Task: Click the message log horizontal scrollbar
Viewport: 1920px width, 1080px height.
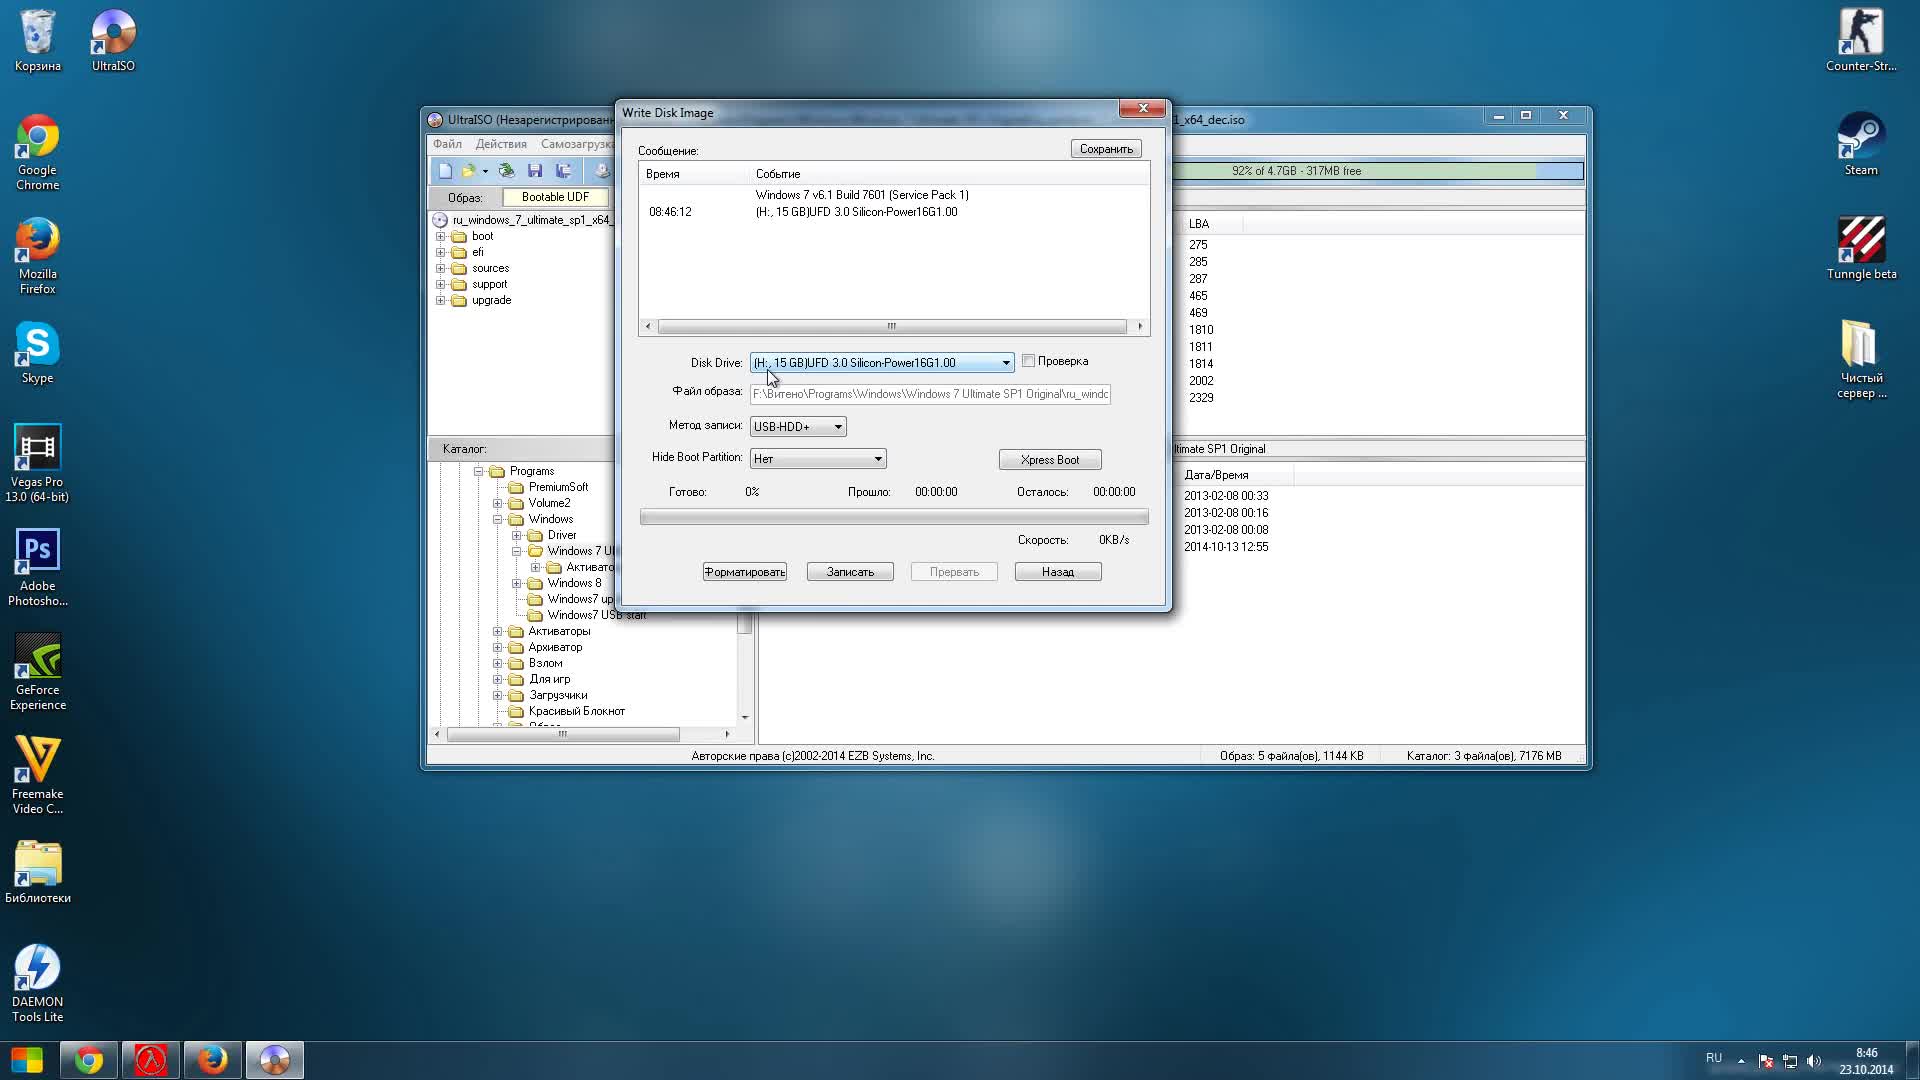Action: 893,326
